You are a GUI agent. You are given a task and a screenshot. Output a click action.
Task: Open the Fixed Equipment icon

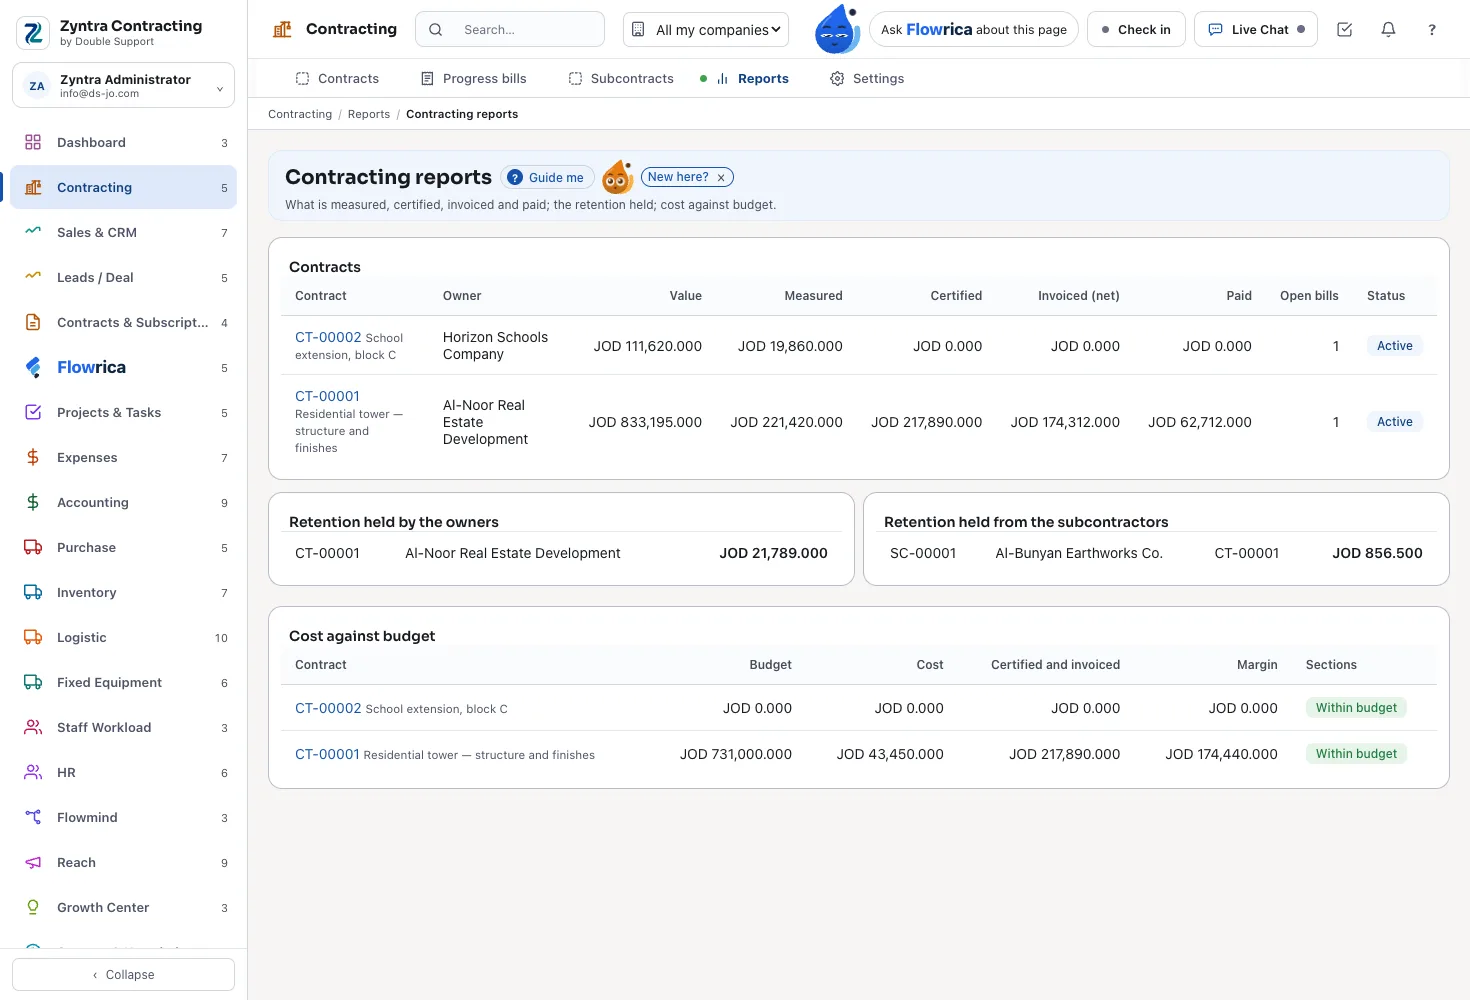(x=33, y=682)
